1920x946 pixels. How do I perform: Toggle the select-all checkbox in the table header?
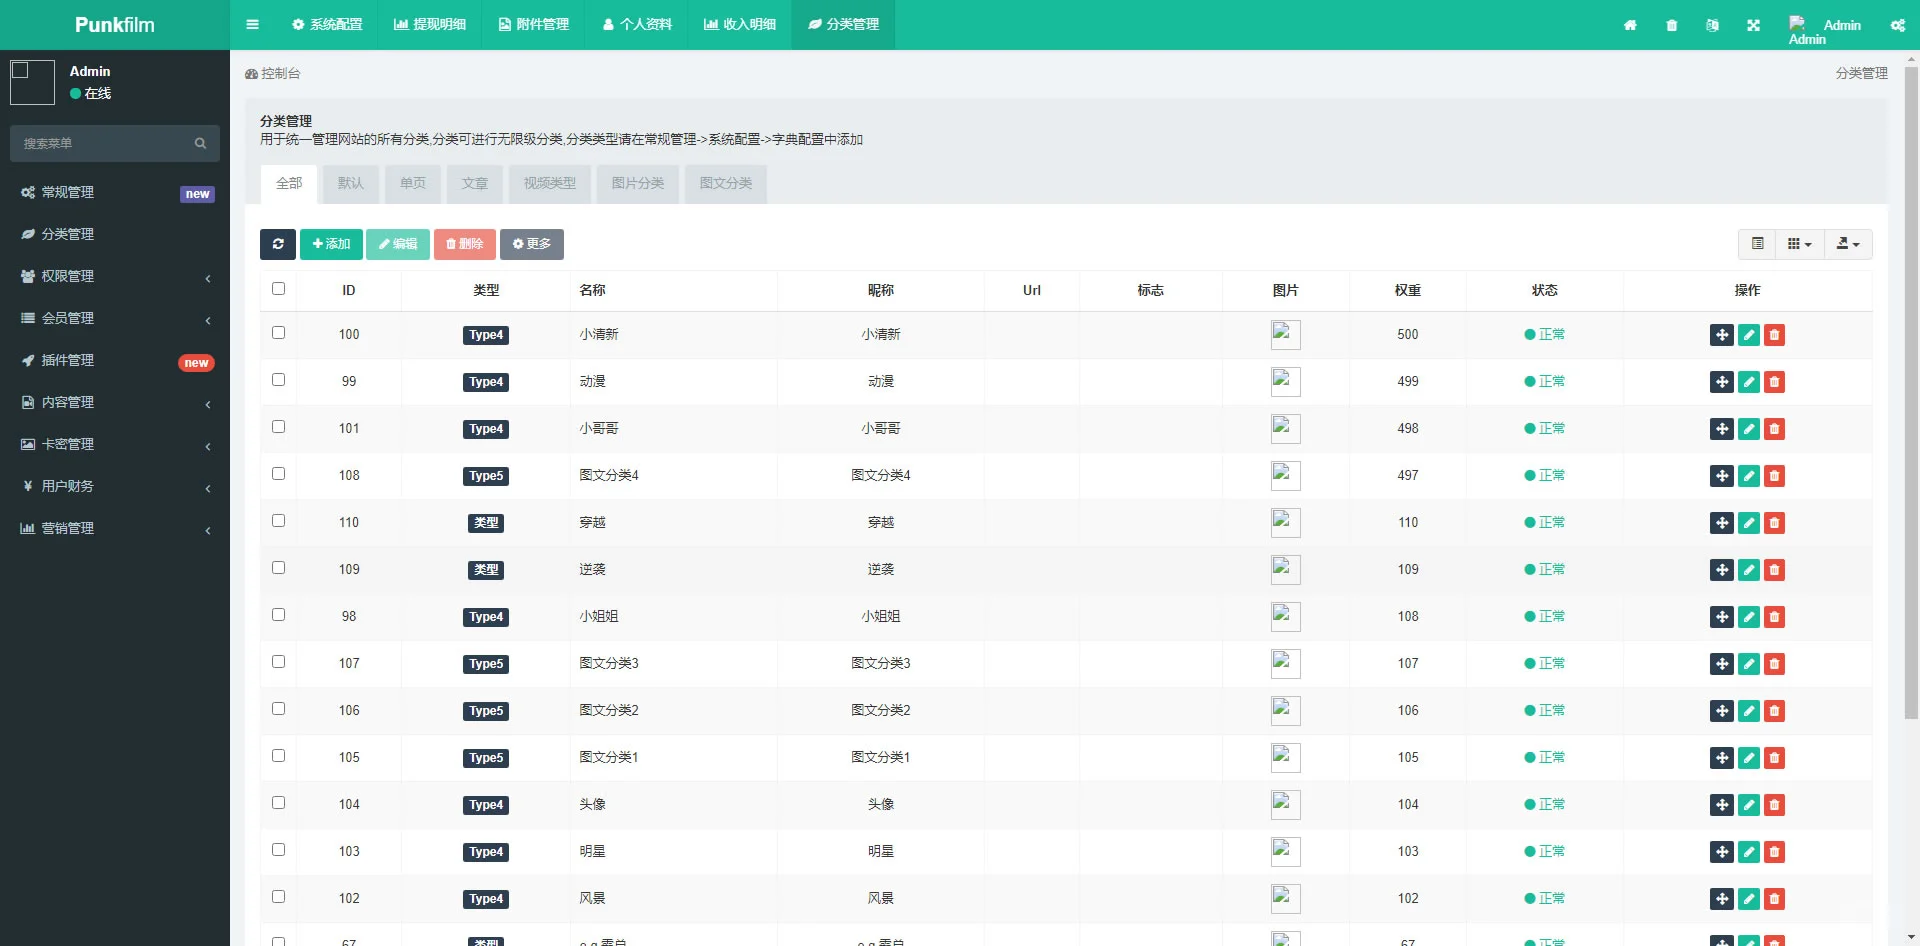pyautogui.click(x=278, y=289)
